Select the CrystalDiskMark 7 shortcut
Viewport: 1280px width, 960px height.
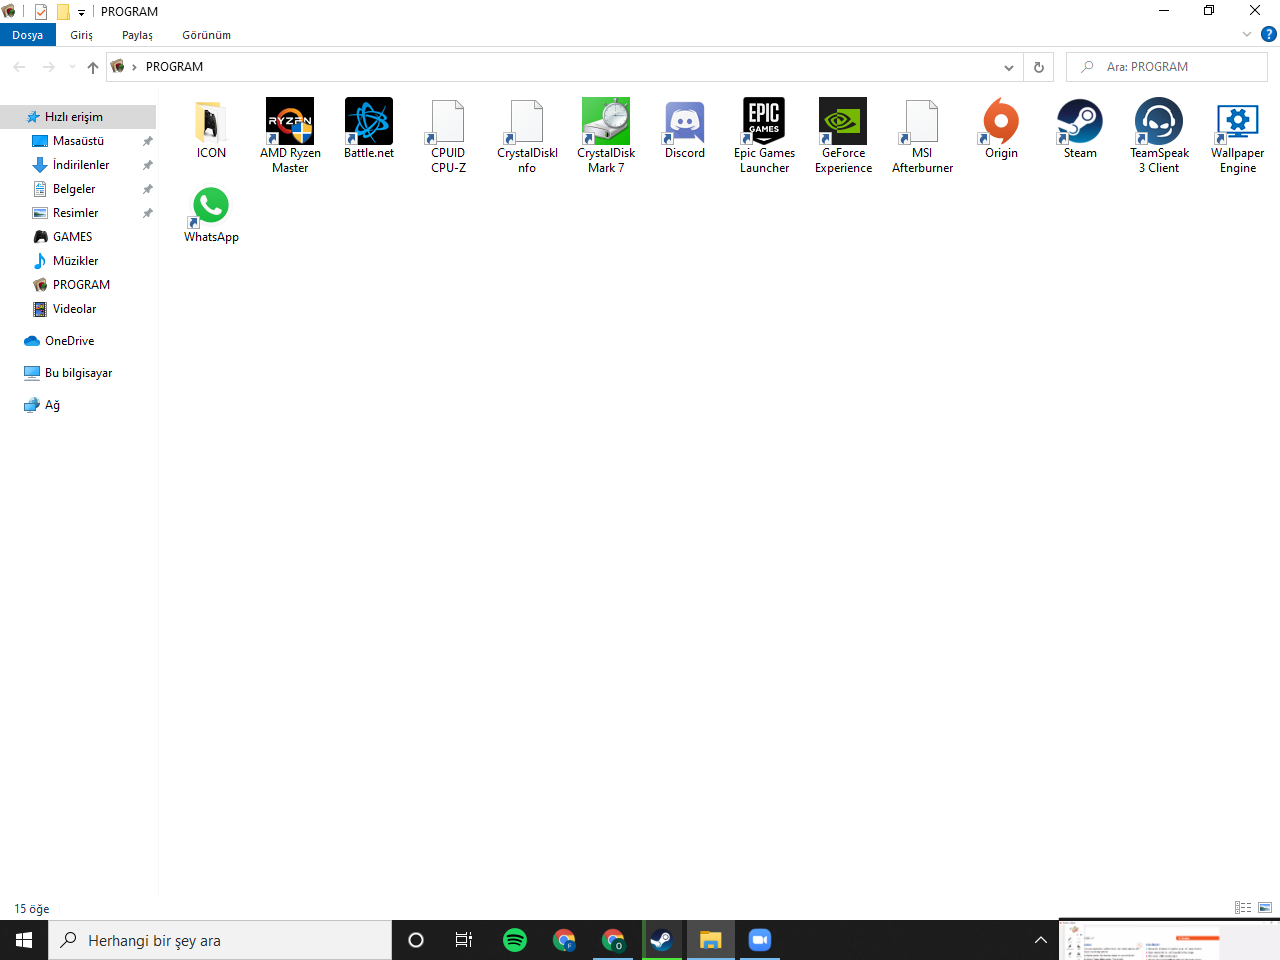click(x=606, y=136)
